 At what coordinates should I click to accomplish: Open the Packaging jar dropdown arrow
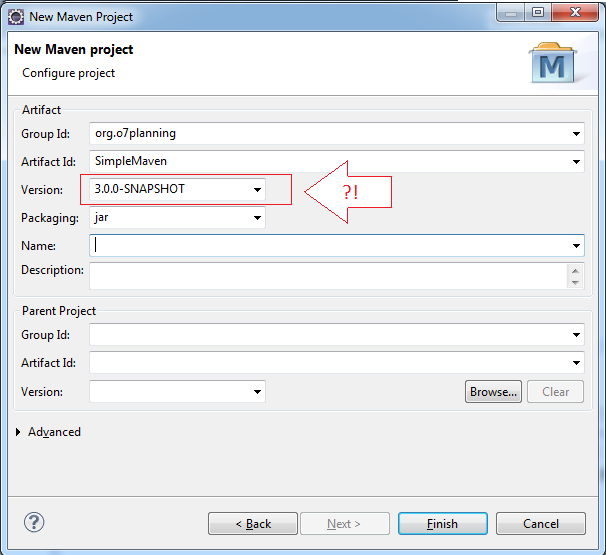[x=257, y=218]
